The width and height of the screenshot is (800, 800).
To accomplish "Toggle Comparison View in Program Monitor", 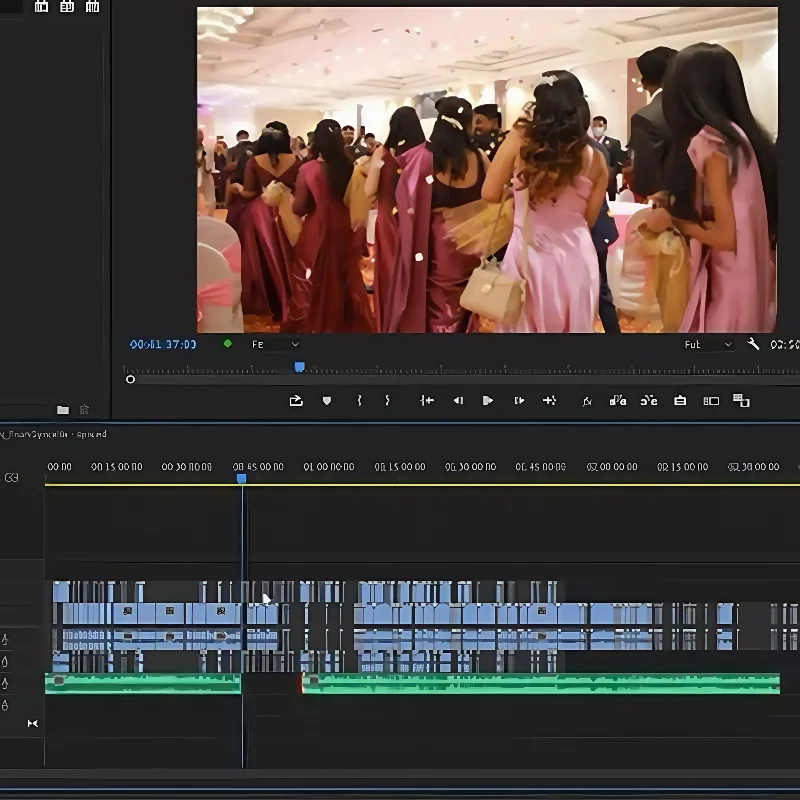I will pos(711,401).
